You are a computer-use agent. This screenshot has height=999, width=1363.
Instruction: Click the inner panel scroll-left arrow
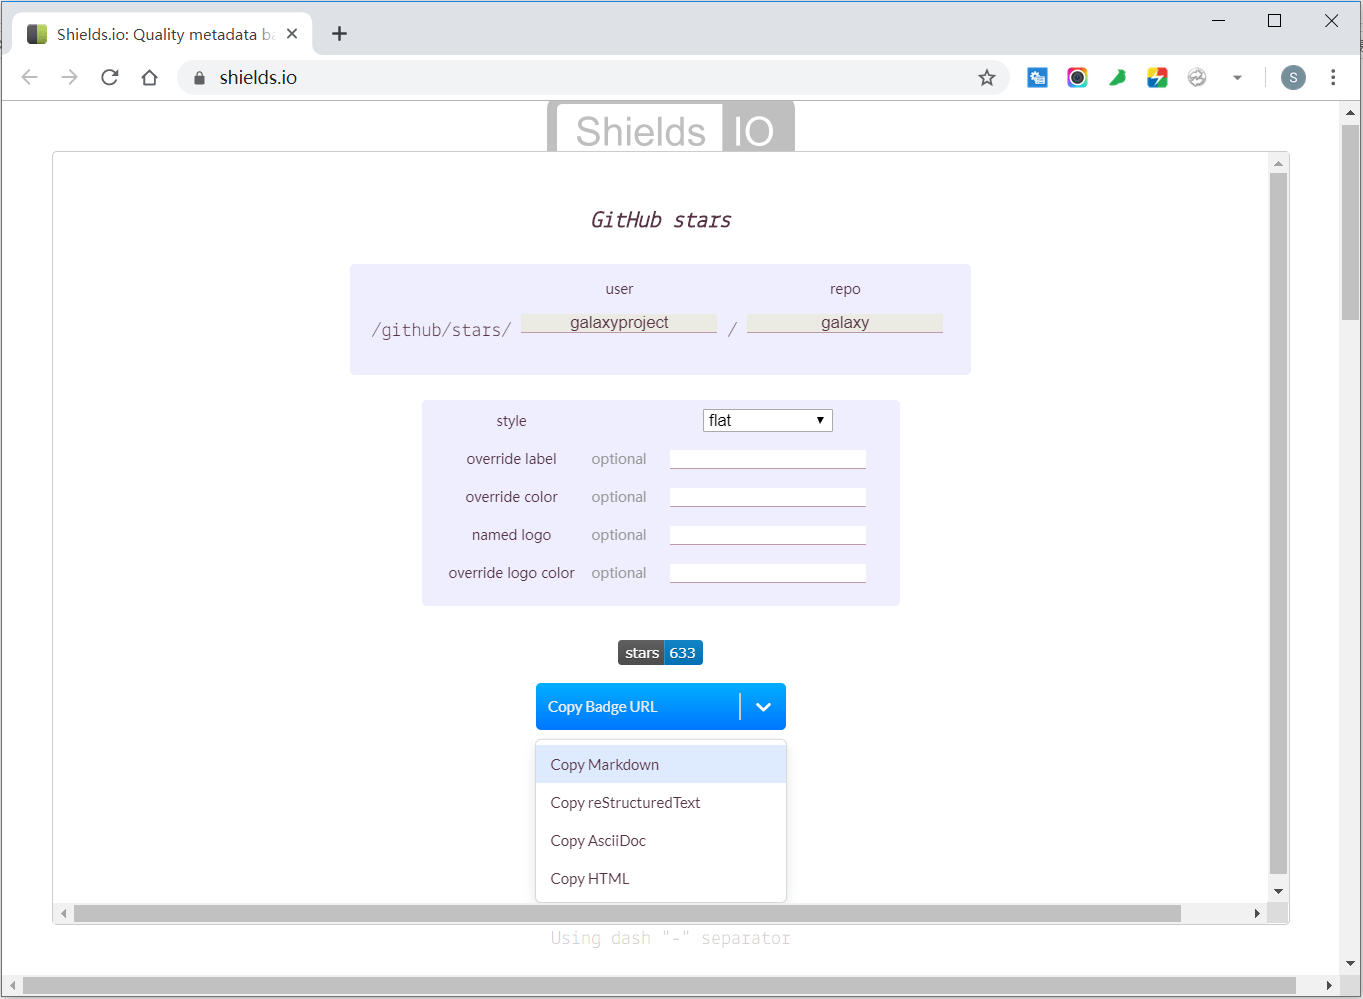64,913
